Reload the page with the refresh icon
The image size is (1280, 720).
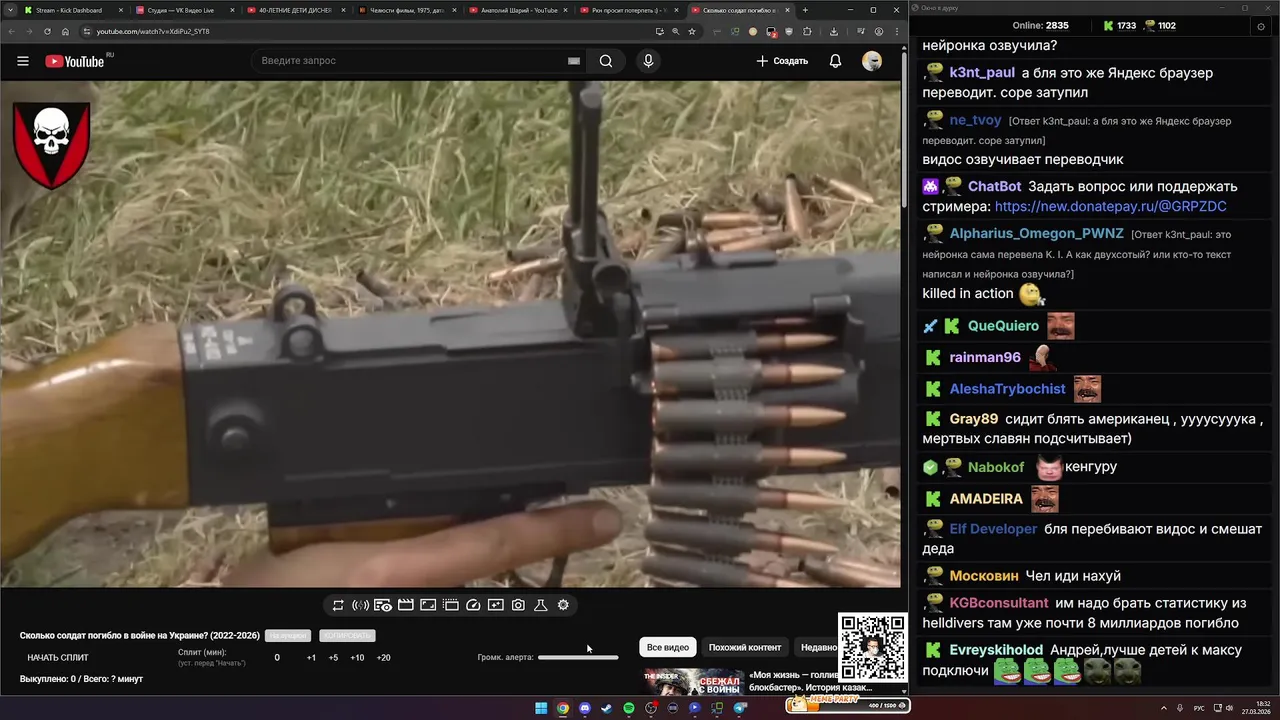[x=47, y=31]
